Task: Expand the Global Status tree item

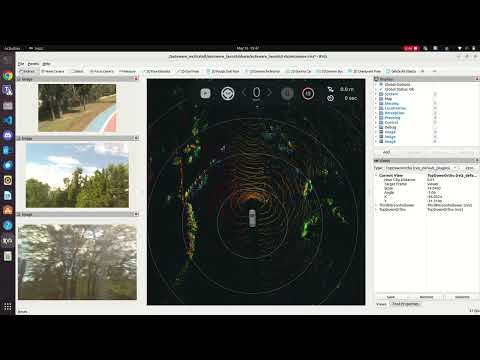Action: tap(376, 89)
